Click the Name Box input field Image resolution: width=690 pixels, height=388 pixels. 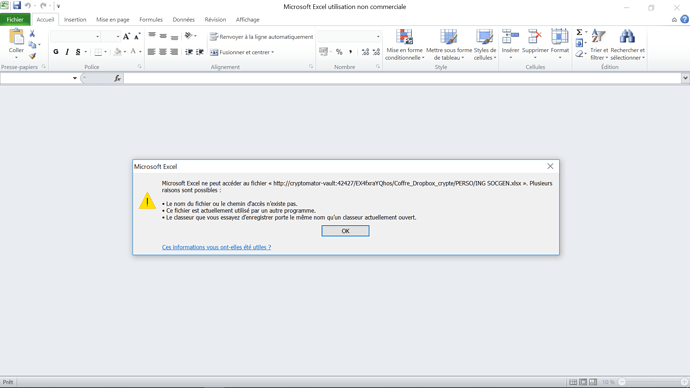click(x=36, y=78)
